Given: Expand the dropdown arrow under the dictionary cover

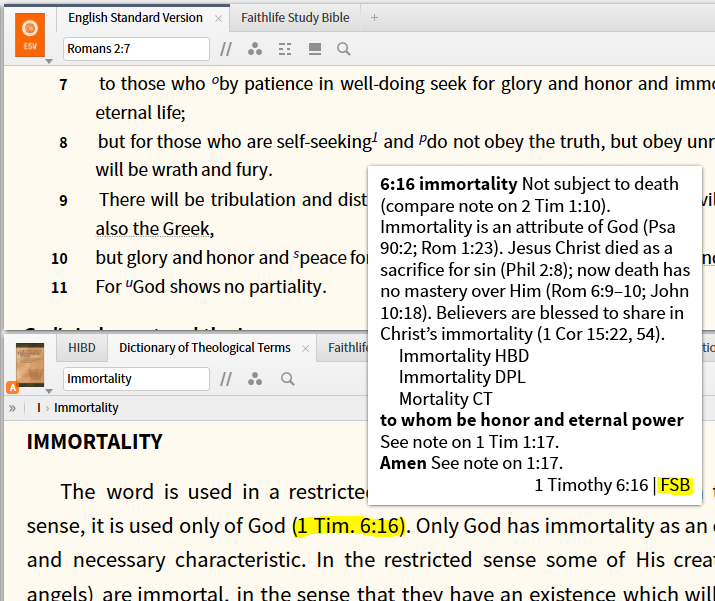Looking at the screenshot, I should [49, 390].
